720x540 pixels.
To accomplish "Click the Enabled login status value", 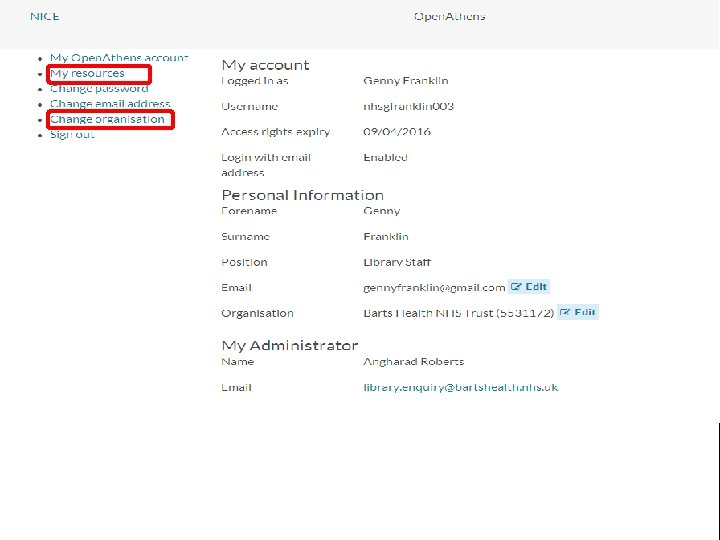I will click(385, 158).
